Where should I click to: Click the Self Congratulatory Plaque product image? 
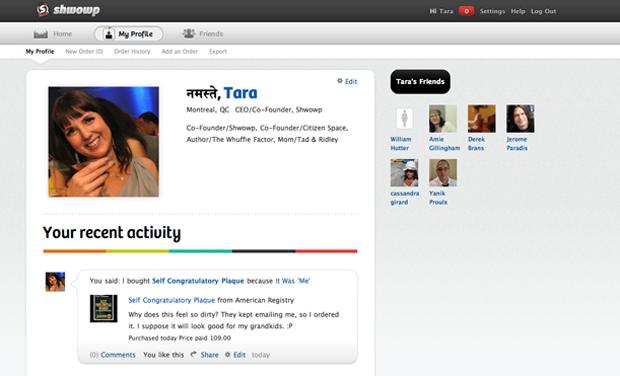tap(104, 308)
